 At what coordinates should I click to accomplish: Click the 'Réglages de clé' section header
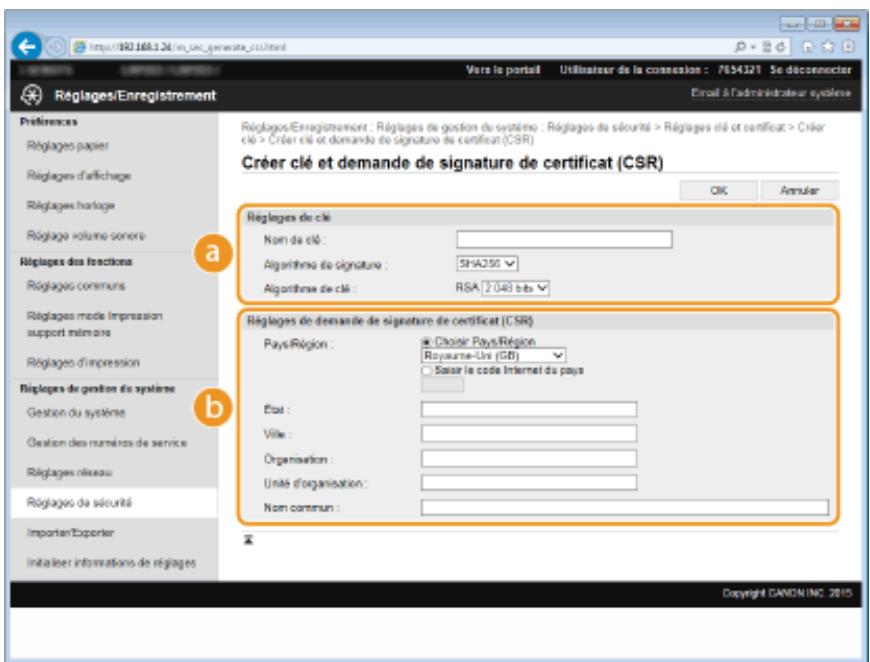pyautogui.click(x=289, y=218)
